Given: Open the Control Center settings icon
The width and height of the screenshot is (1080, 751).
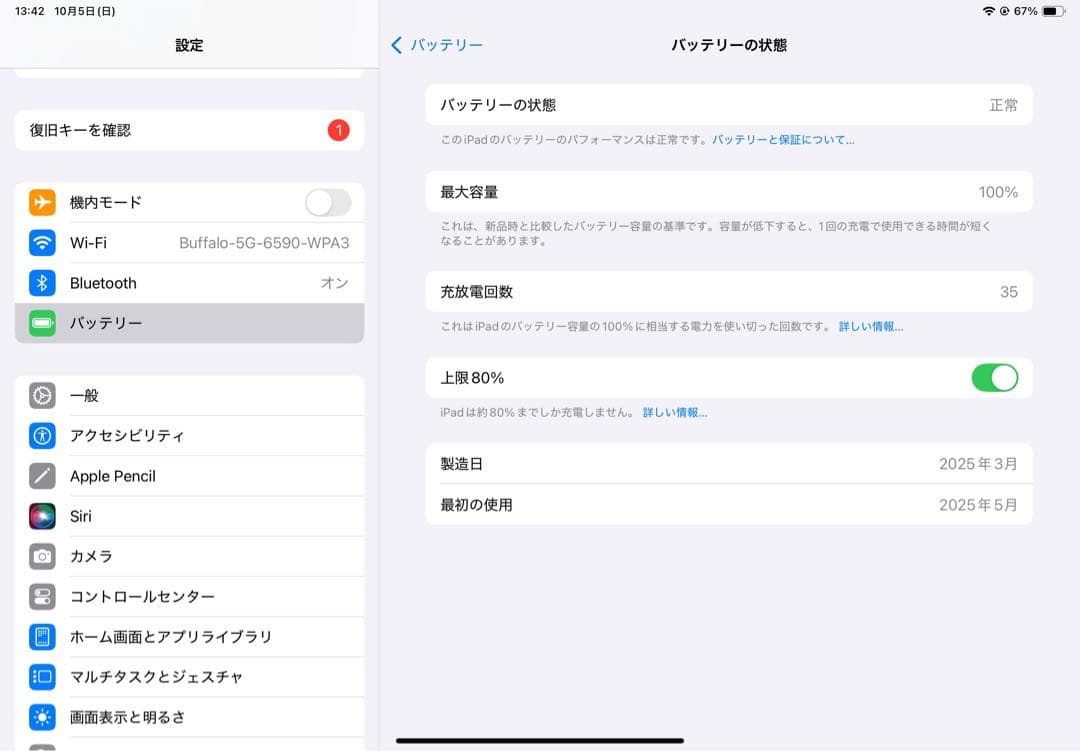Looking at the screenshot, I should point(42,596).
